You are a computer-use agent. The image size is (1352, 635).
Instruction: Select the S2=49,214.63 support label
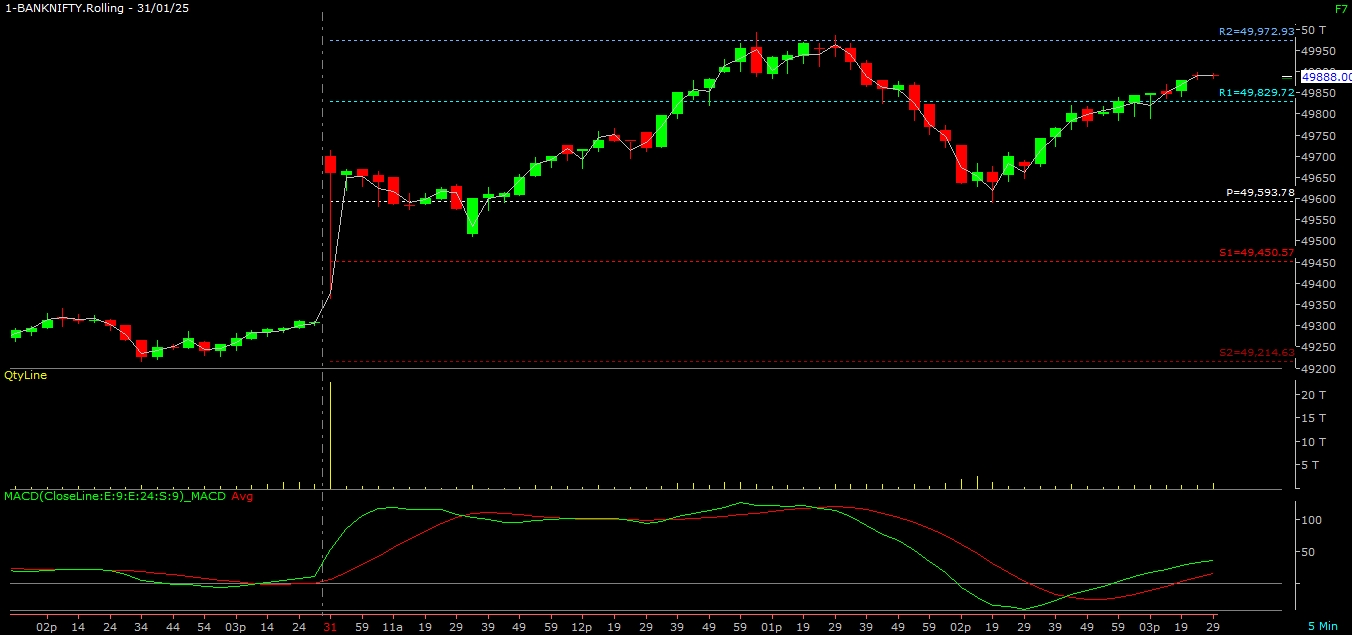[1257, 352]
